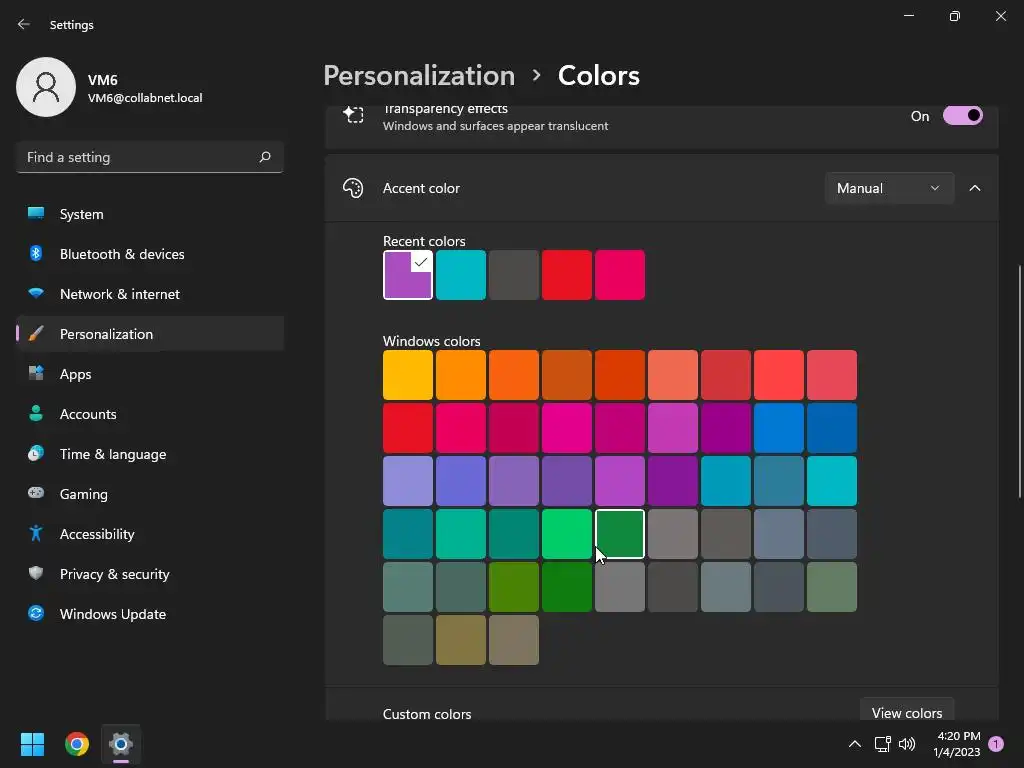Collapse the Accent color section
This screenshot has width=1024, height=768.
click(x=975, y=188)
